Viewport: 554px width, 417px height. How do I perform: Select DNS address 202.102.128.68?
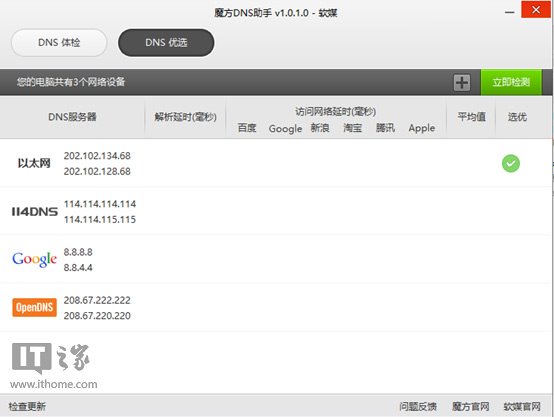97,171
